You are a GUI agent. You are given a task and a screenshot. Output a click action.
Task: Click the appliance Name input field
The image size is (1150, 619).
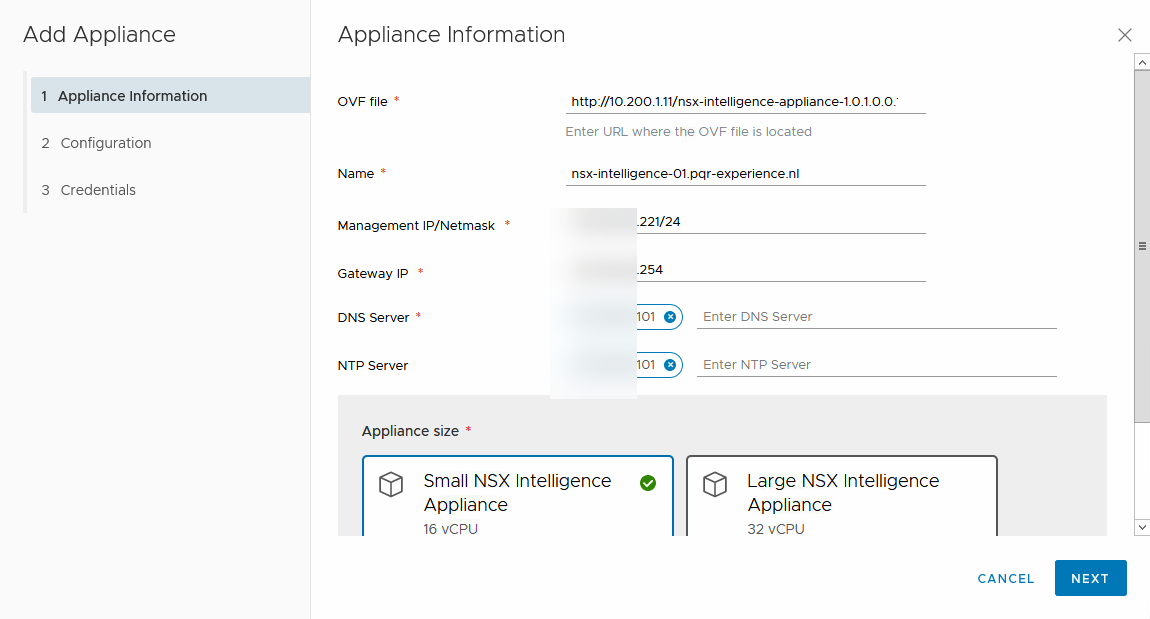pos(745,174)
